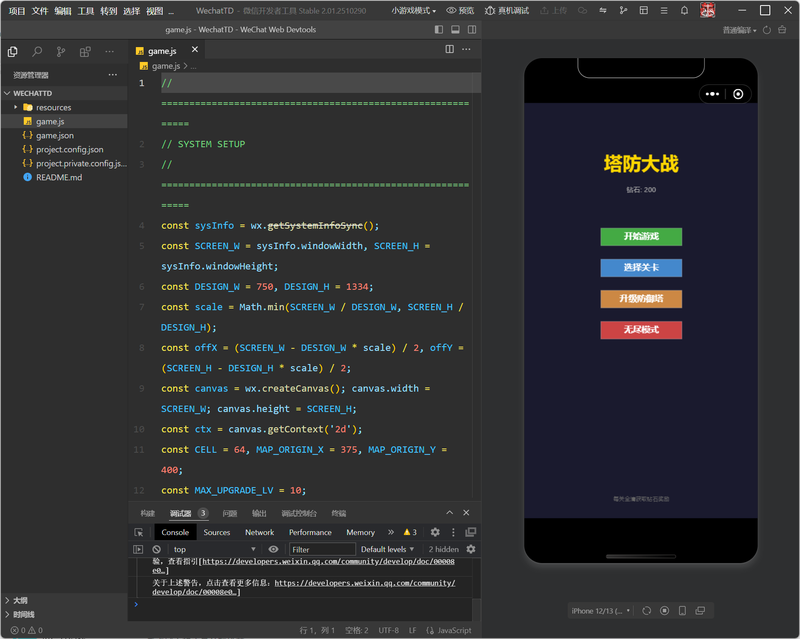
Task: Switch to Network devtools tab
Action: click(x=259, y=532)
